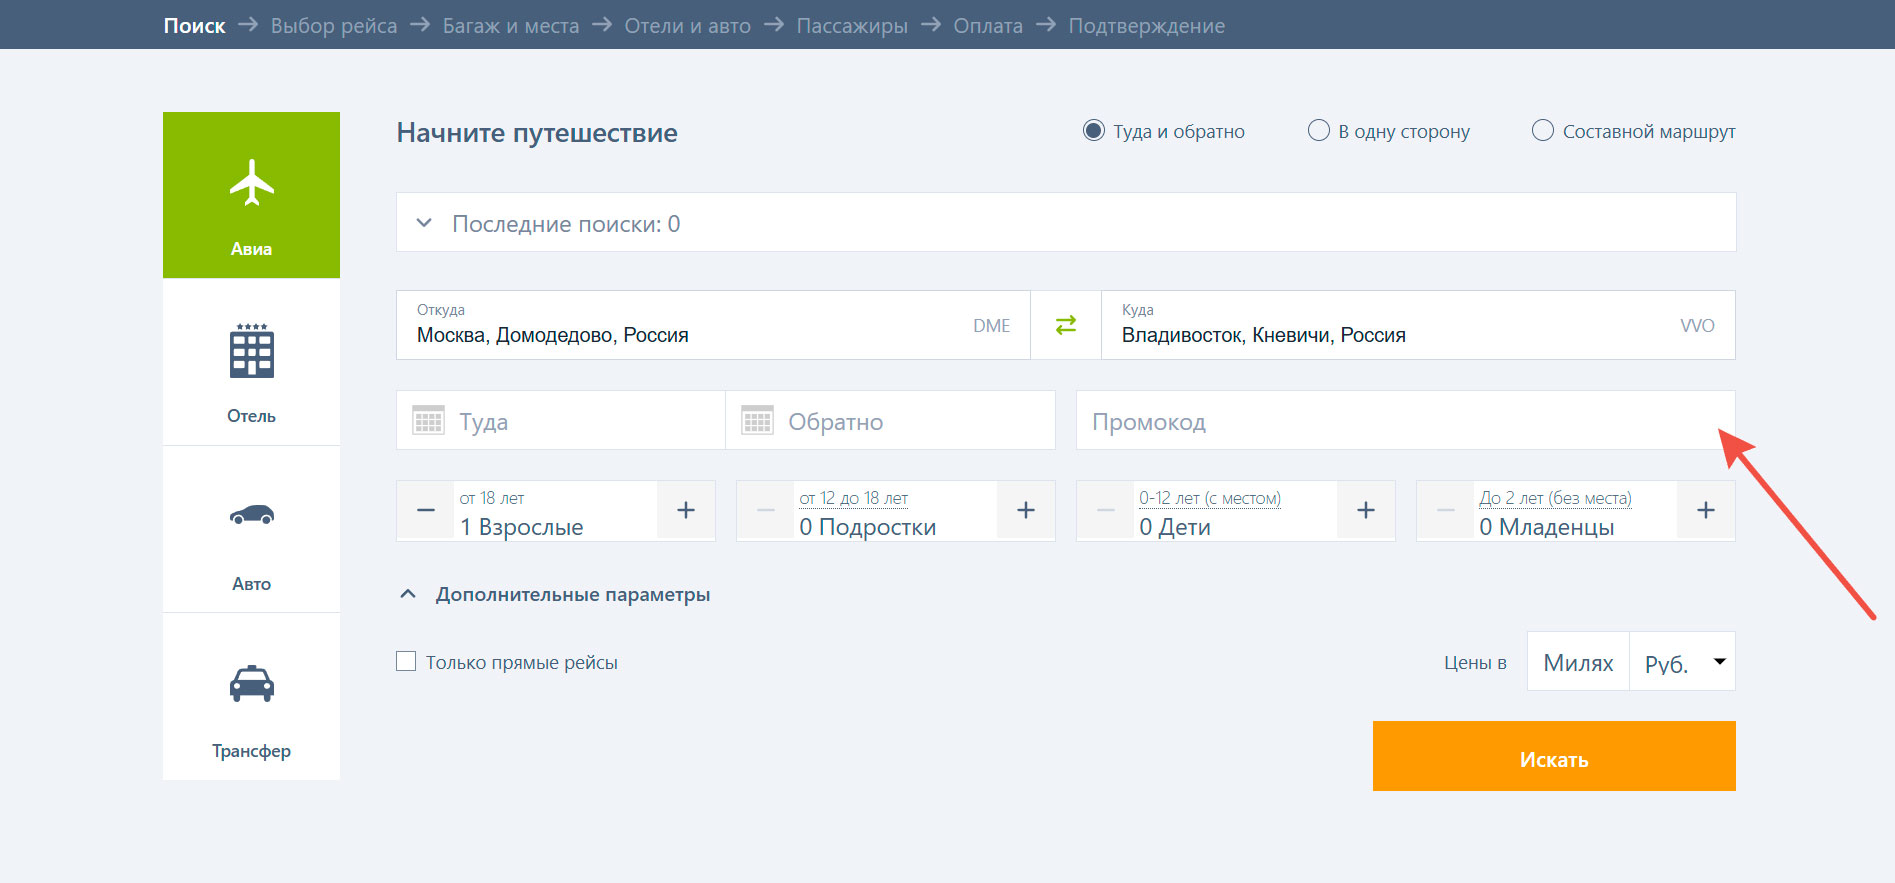Viewport: 1895px width, 883px height.
Task: Check Только прямые рейсы box
Action: click(x=406, y=661)
